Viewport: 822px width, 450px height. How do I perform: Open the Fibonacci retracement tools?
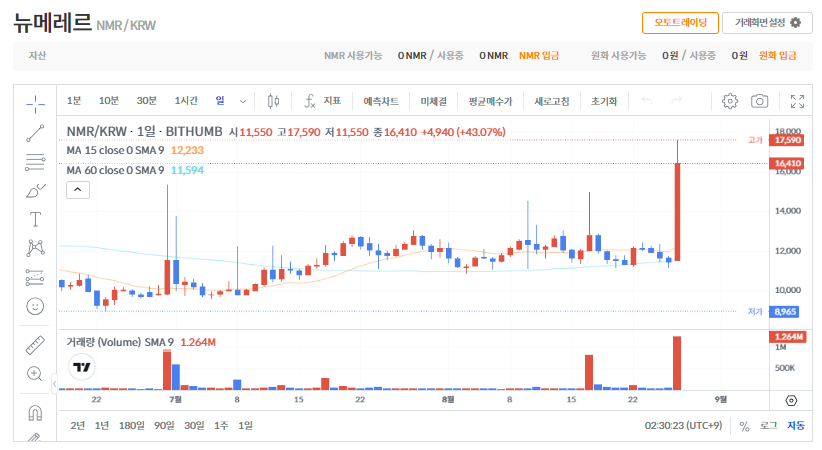coord(35,162)
